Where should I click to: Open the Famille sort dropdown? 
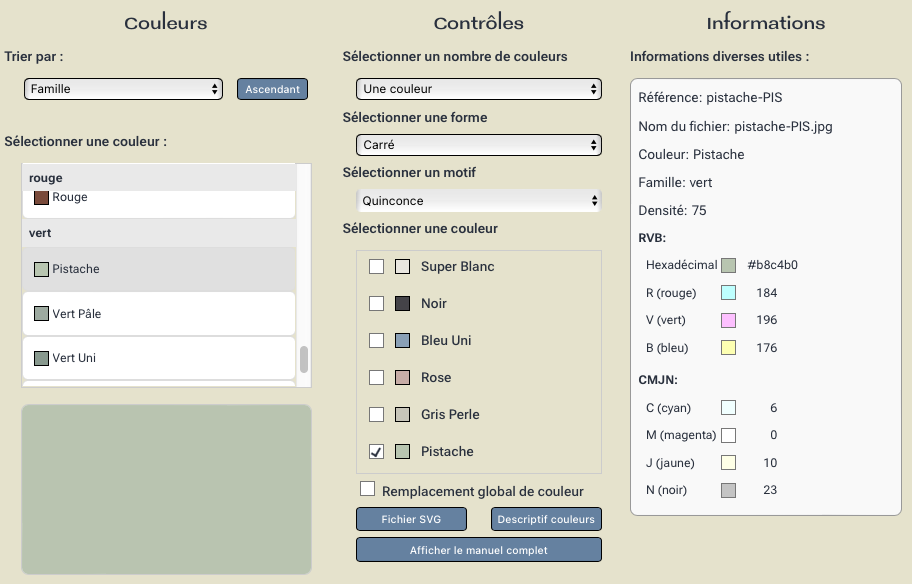[123, 89]
